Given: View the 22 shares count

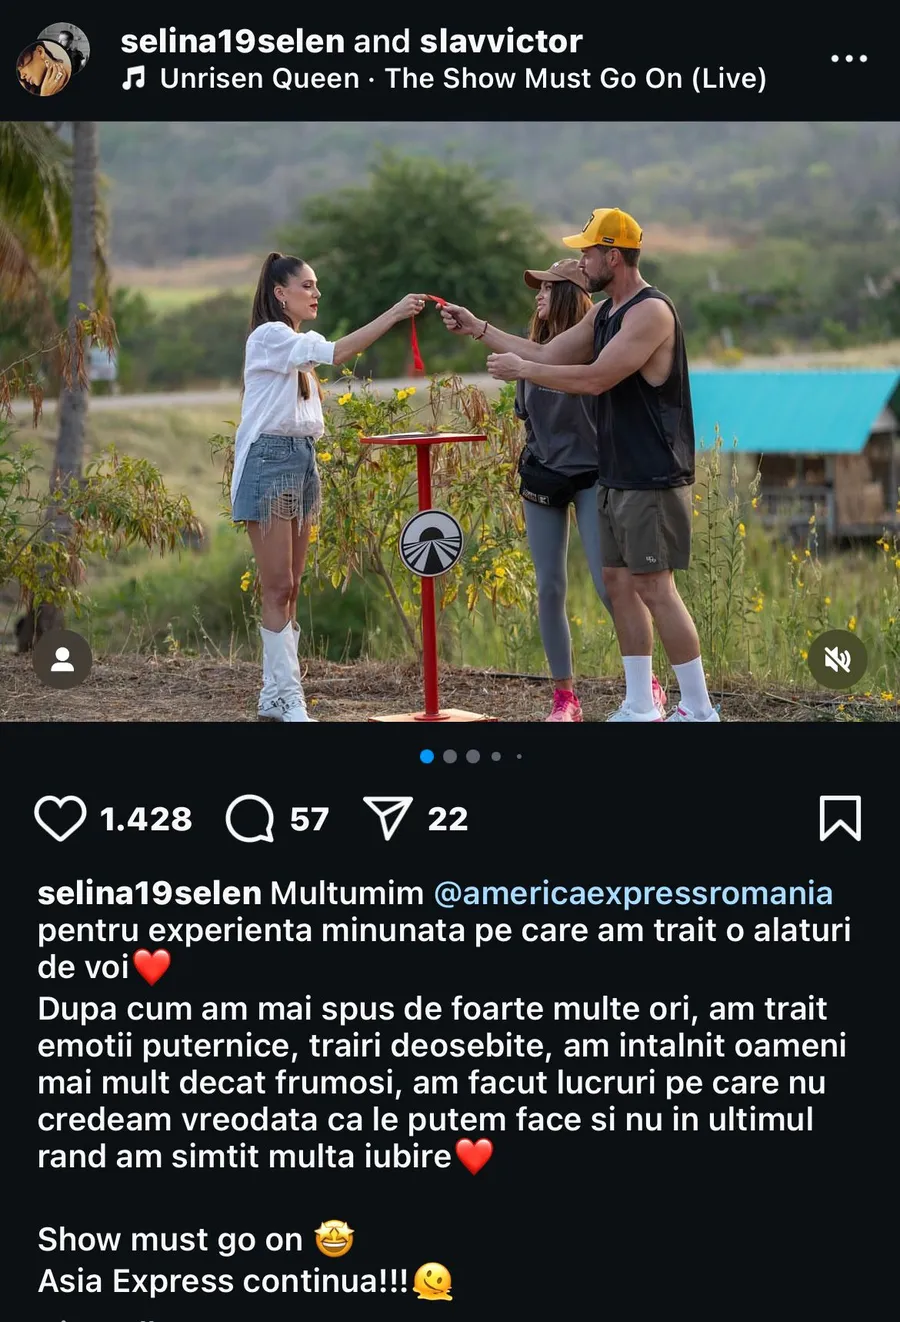Looking at the screenshot, I should click(x=448, y=819).
